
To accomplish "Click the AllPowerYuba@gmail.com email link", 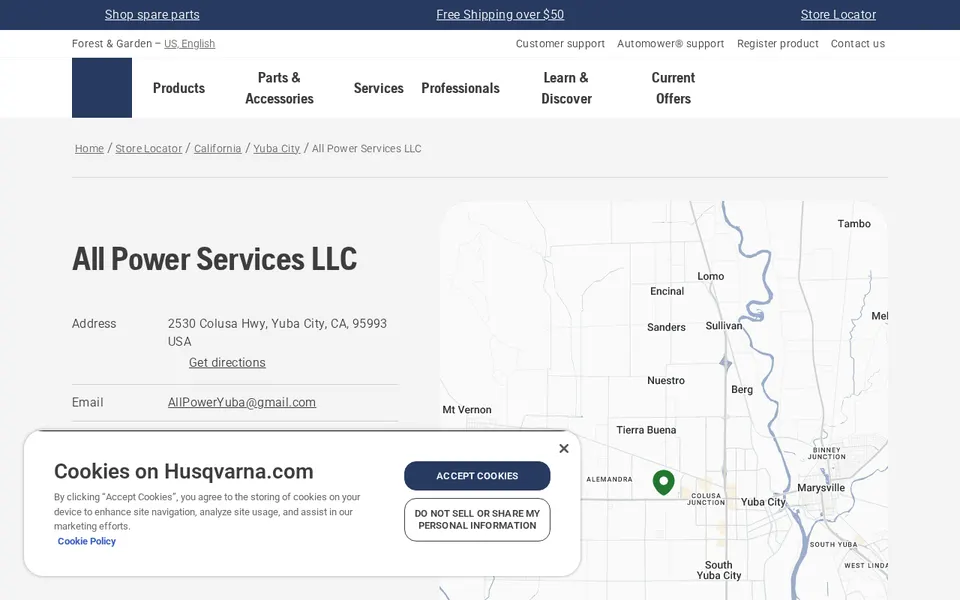I will coord(242,402).
